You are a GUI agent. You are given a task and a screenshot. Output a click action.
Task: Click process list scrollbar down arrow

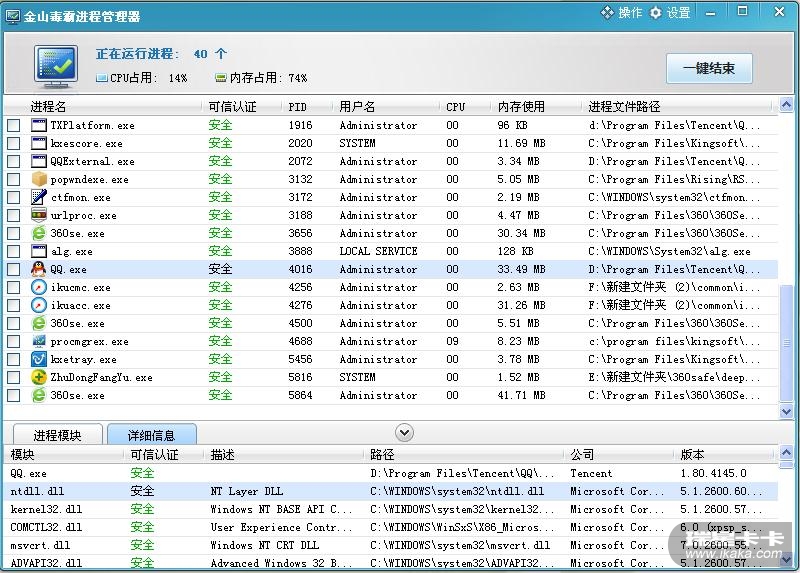786,411
